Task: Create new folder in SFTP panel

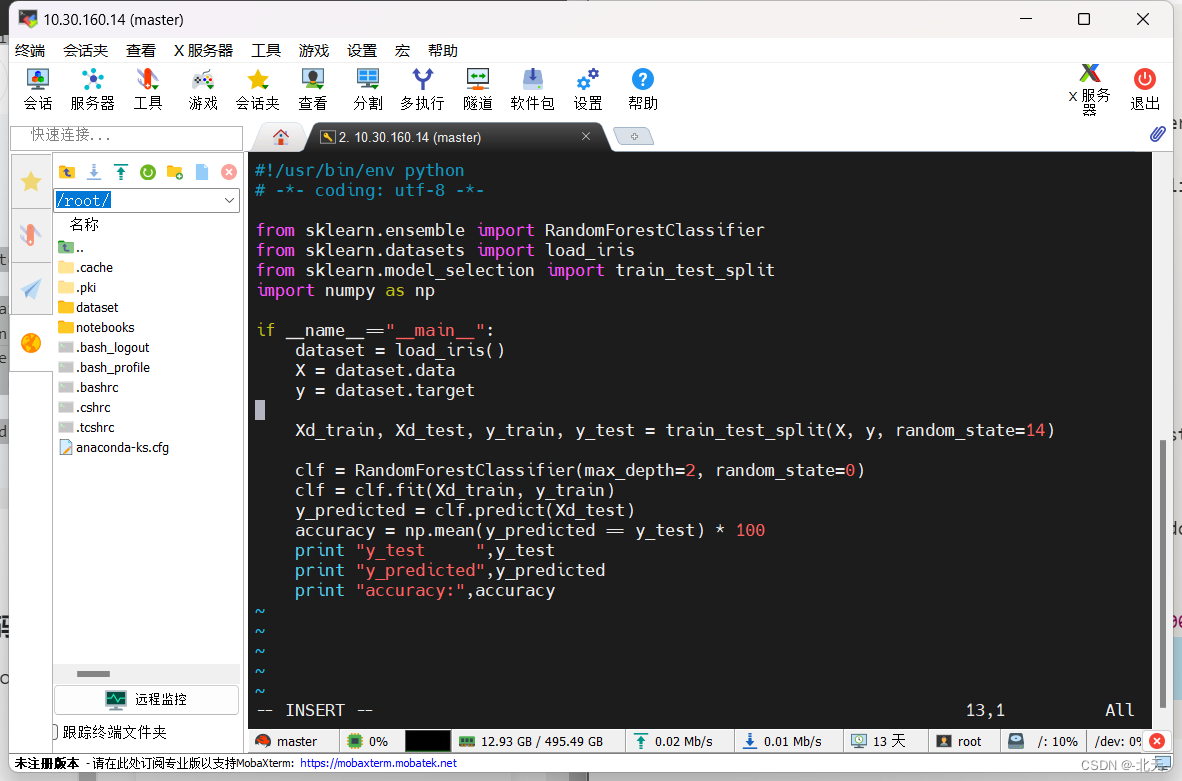Action: pyautogui.click(x=173, y=171)
